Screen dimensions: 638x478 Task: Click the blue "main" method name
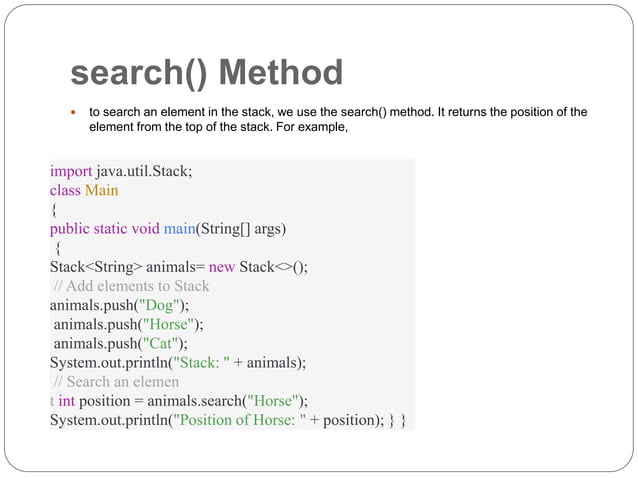coord(179,228)
